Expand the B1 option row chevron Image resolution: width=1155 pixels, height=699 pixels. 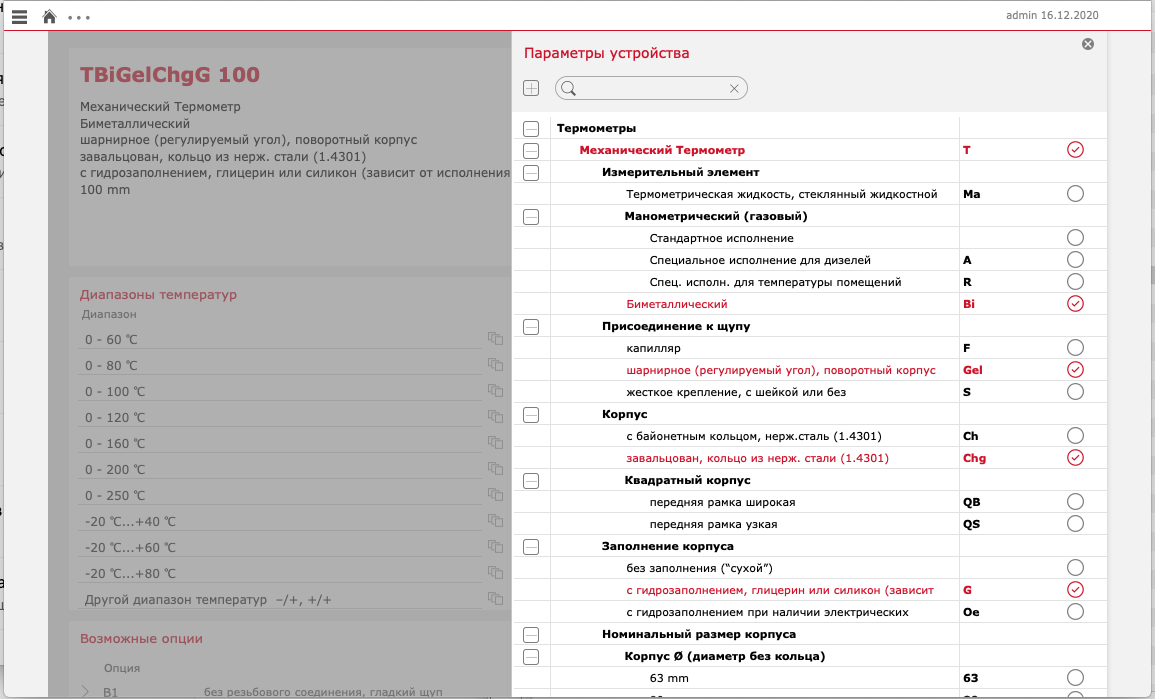85,692
